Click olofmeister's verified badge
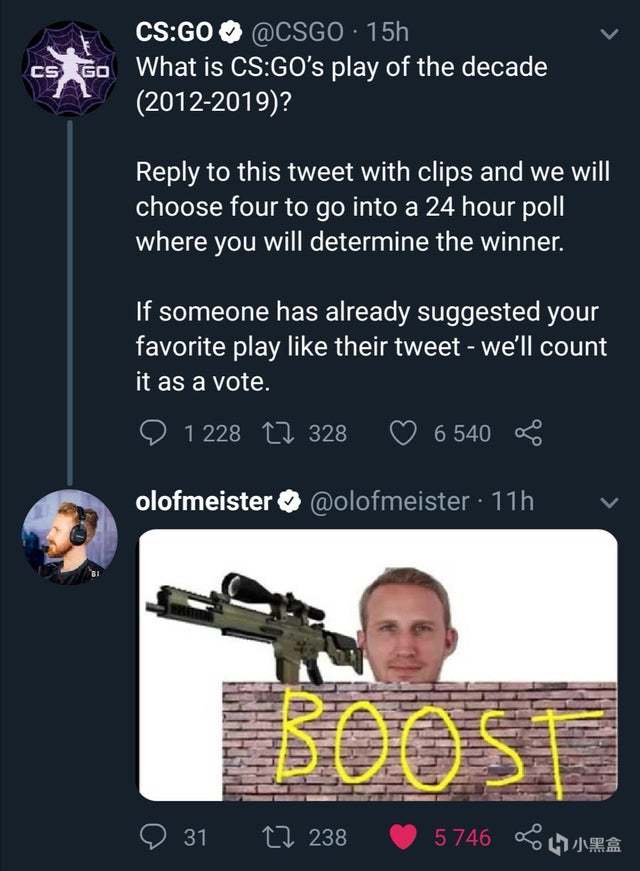 [290, 502]
